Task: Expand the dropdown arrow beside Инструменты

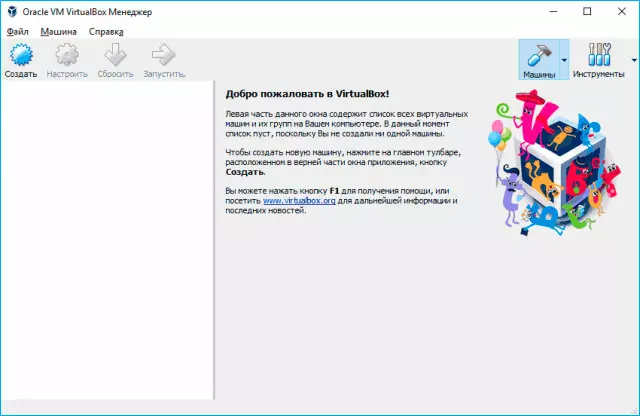Action: [x=633, y=60]
